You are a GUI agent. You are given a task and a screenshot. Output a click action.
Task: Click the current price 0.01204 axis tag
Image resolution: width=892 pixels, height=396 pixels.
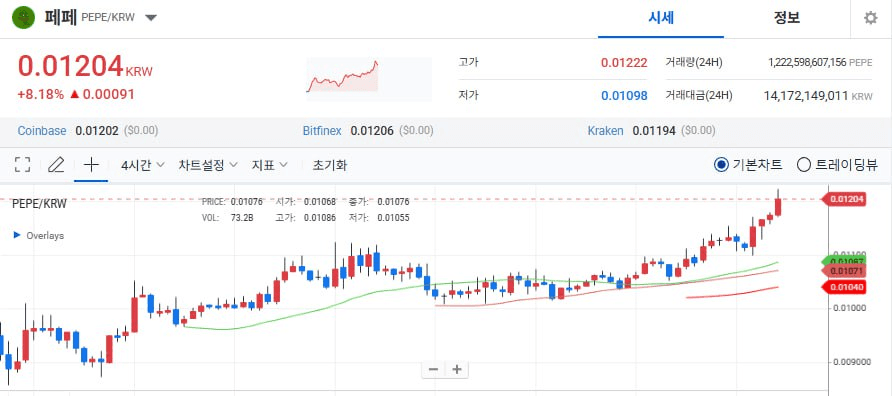(844, 199)
